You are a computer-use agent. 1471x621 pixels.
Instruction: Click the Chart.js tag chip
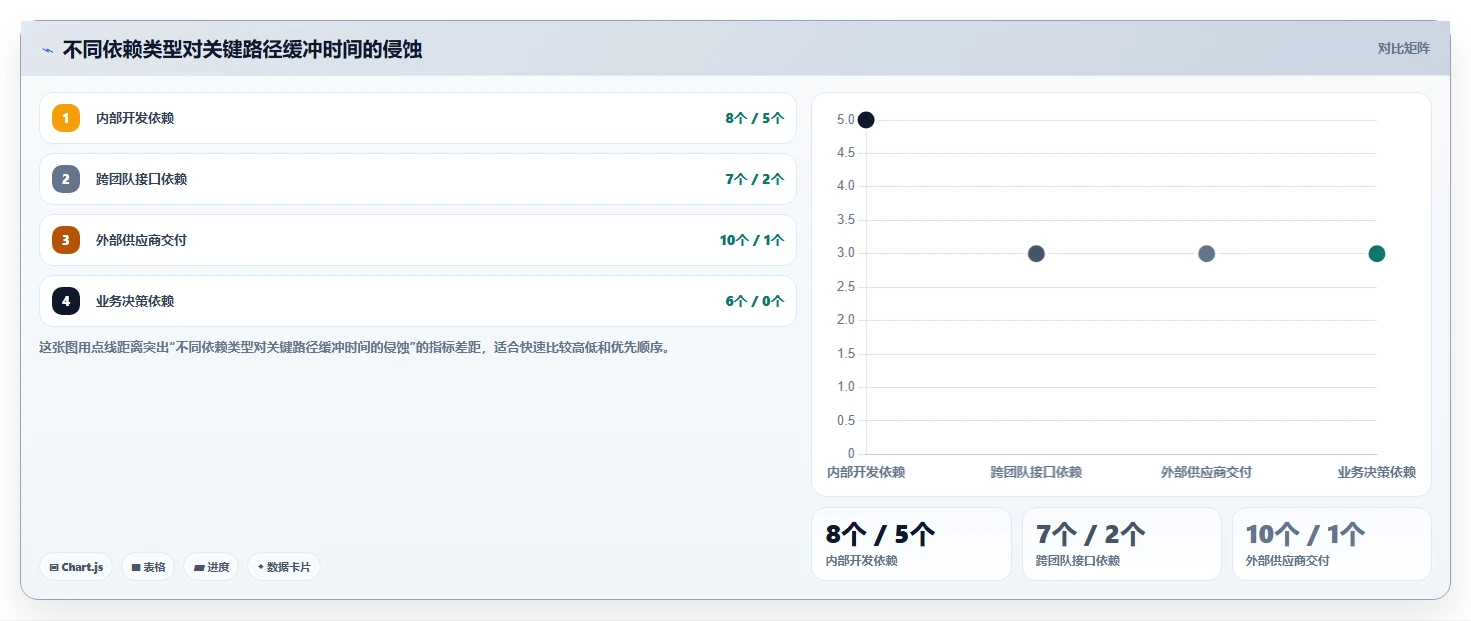coord(76,567)
